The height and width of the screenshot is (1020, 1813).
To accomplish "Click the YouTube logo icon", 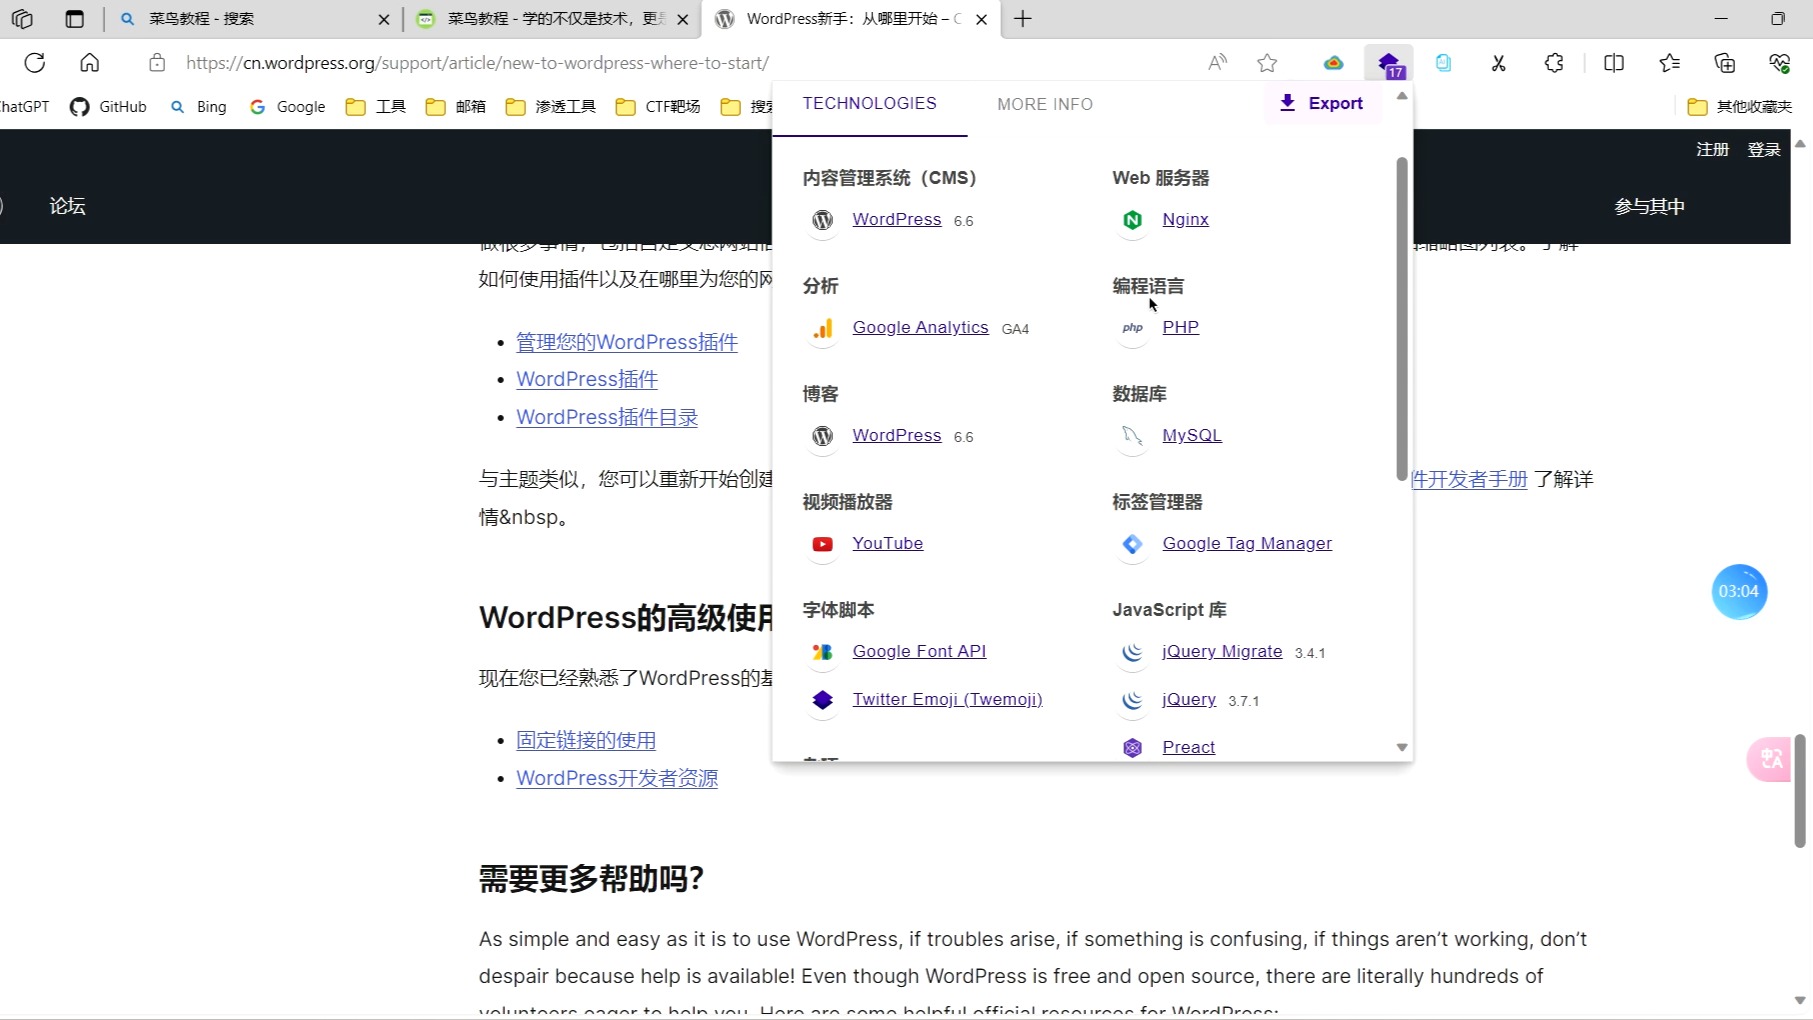I will (x=822, y=544).
